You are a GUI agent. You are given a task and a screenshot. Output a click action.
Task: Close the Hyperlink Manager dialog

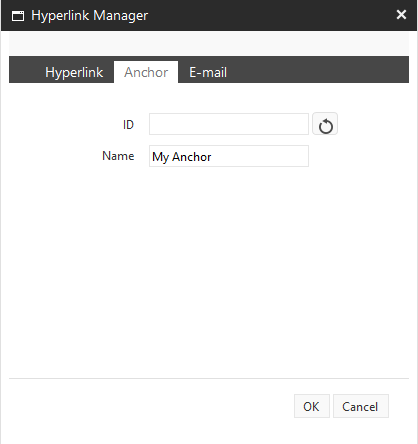[x=401, y=15]
